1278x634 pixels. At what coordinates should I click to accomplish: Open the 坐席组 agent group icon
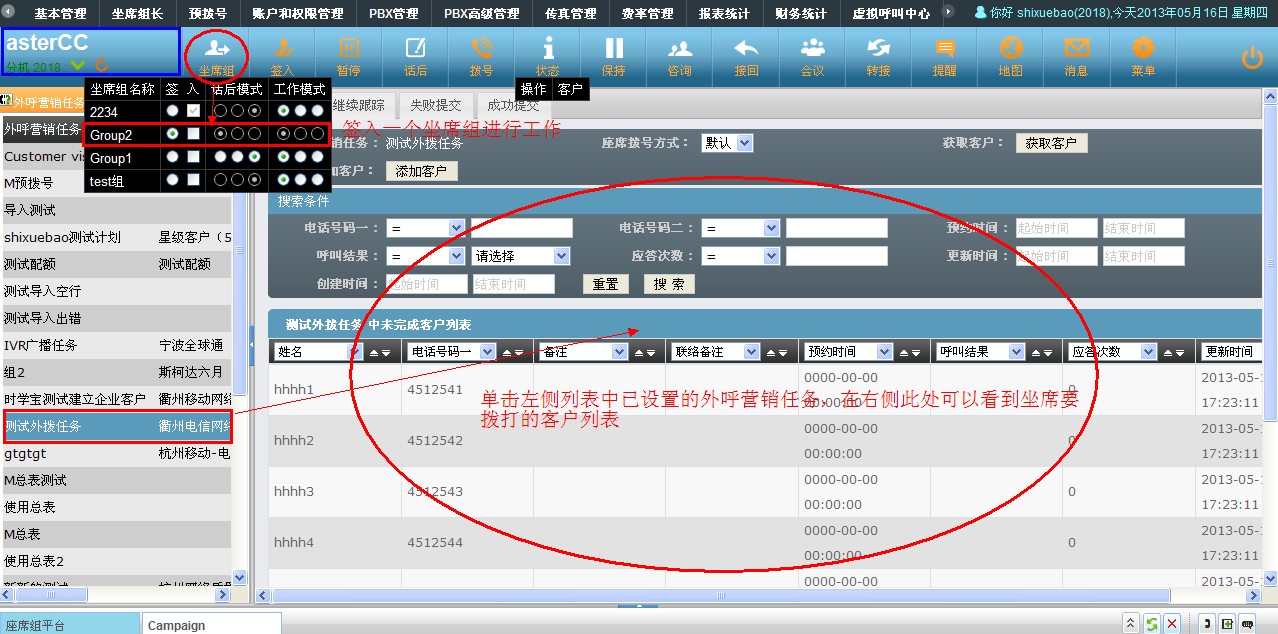215,54
